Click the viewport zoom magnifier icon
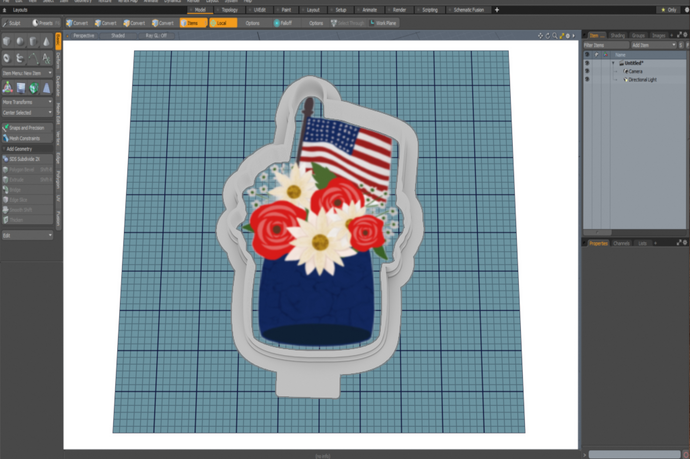 (554, 36)
